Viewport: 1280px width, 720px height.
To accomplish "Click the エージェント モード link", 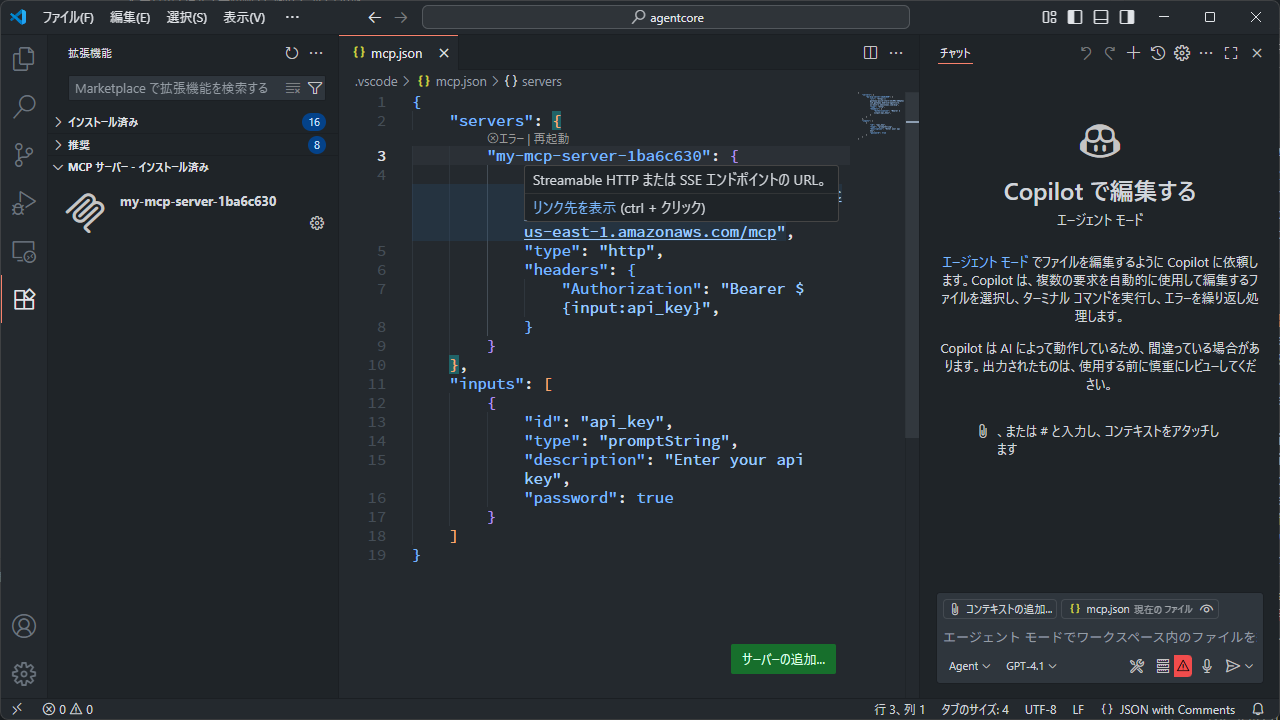I will (985, 262).
